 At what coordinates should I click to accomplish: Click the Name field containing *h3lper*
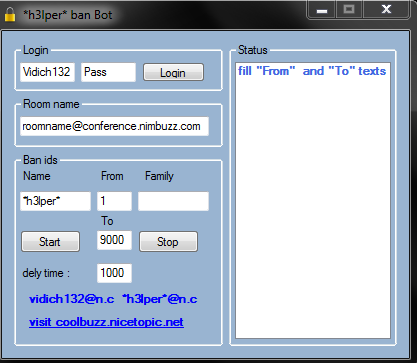pos(55,201)
